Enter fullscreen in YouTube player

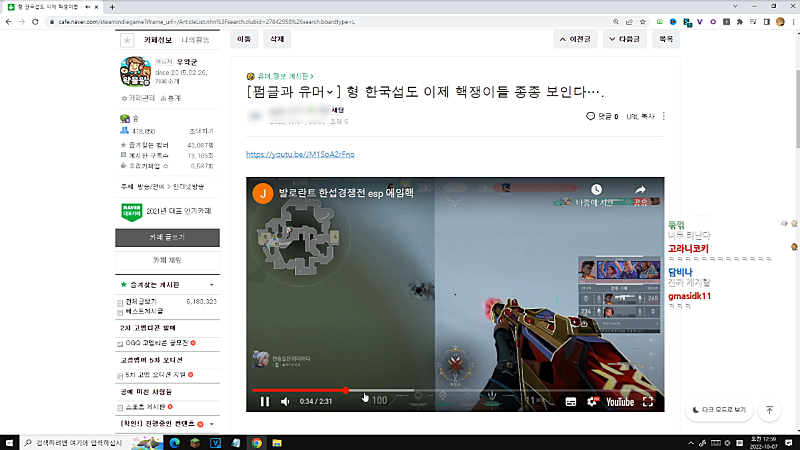648,402
